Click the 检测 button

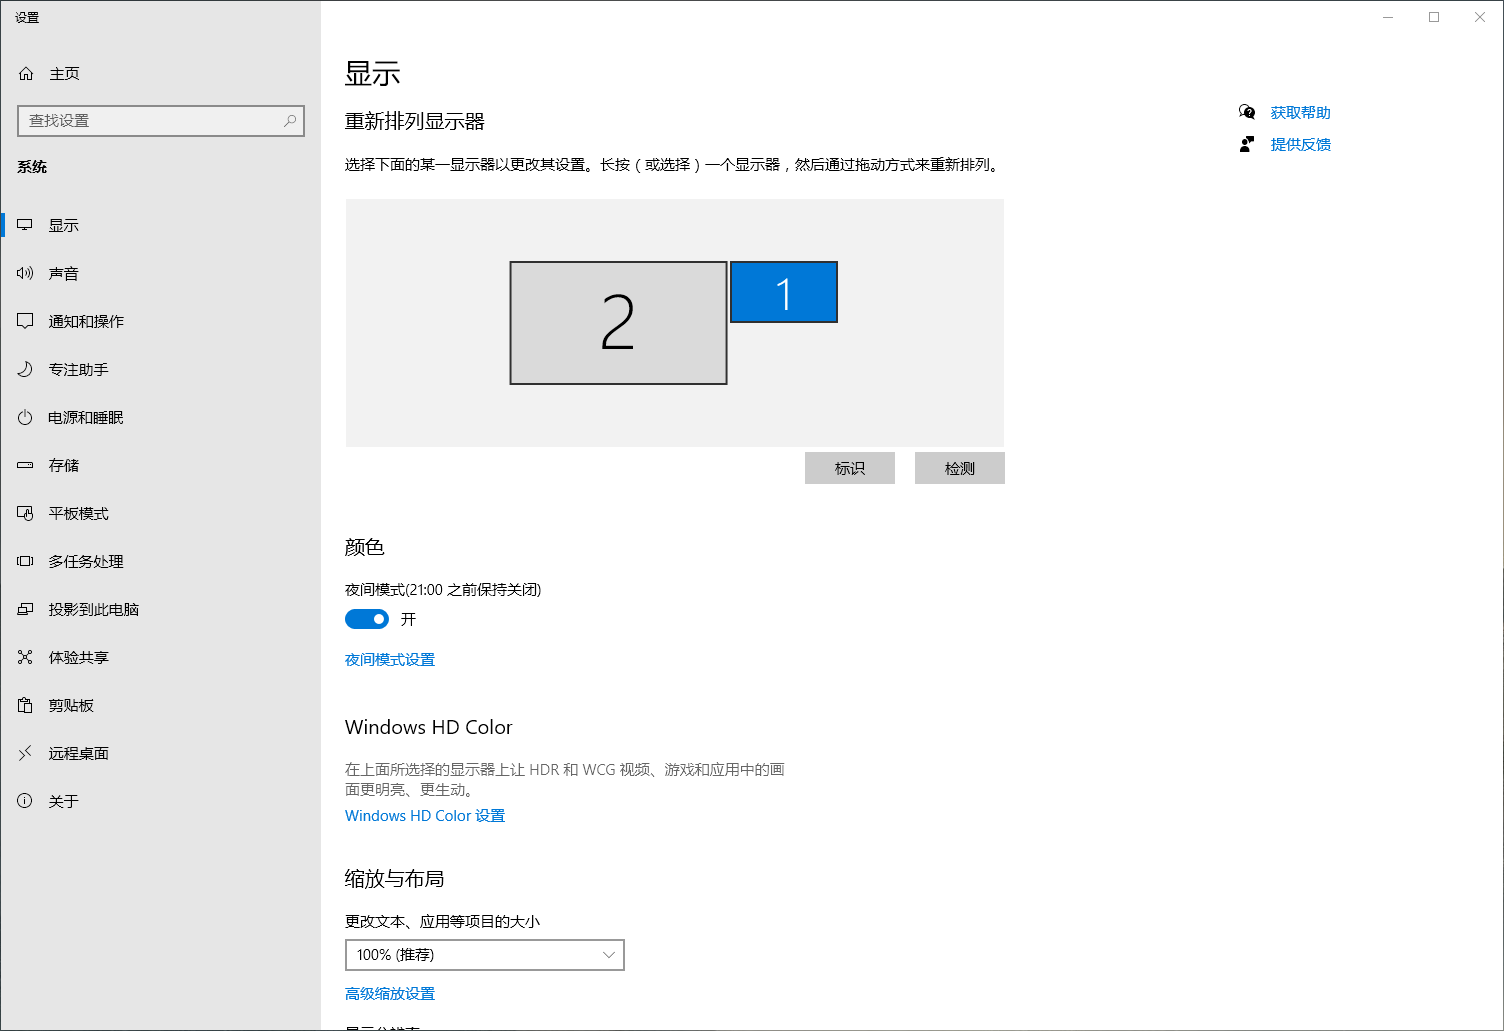[960, 468]
